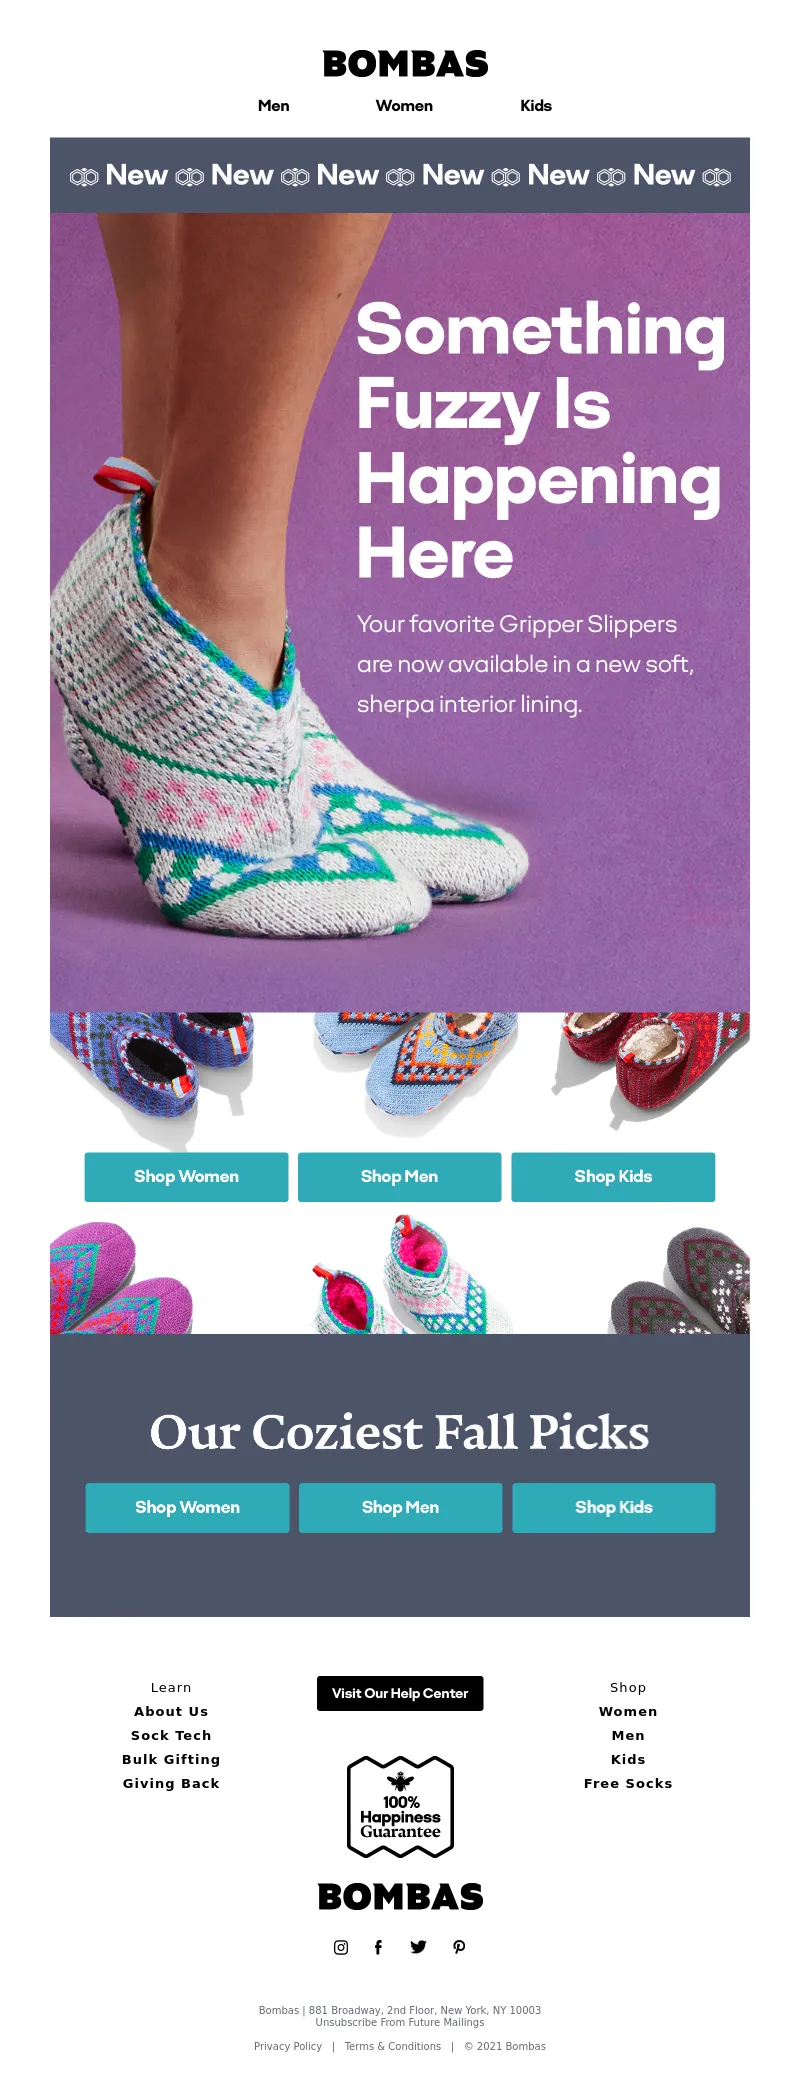800x2088 pixels.
Task: Click the Bombas logo at top
Action: coord(405,64)
